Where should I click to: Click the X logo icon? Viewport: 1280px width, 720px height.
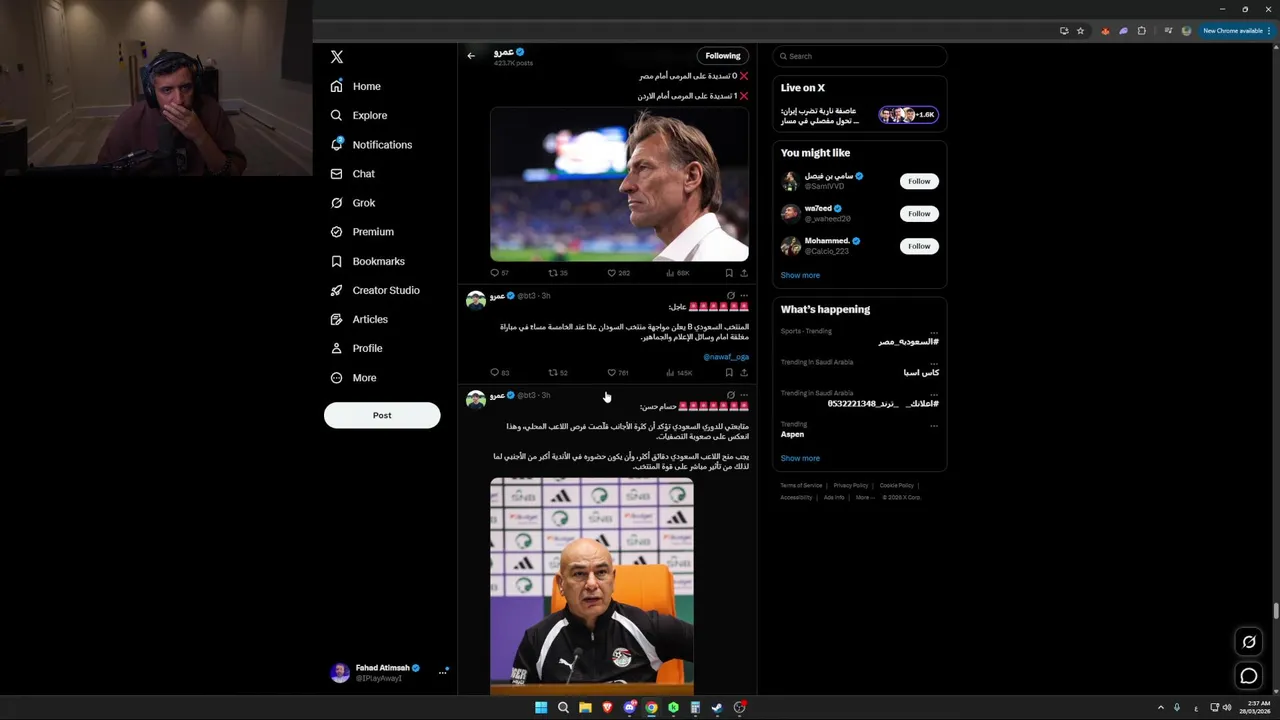click(x=337, y=57)
